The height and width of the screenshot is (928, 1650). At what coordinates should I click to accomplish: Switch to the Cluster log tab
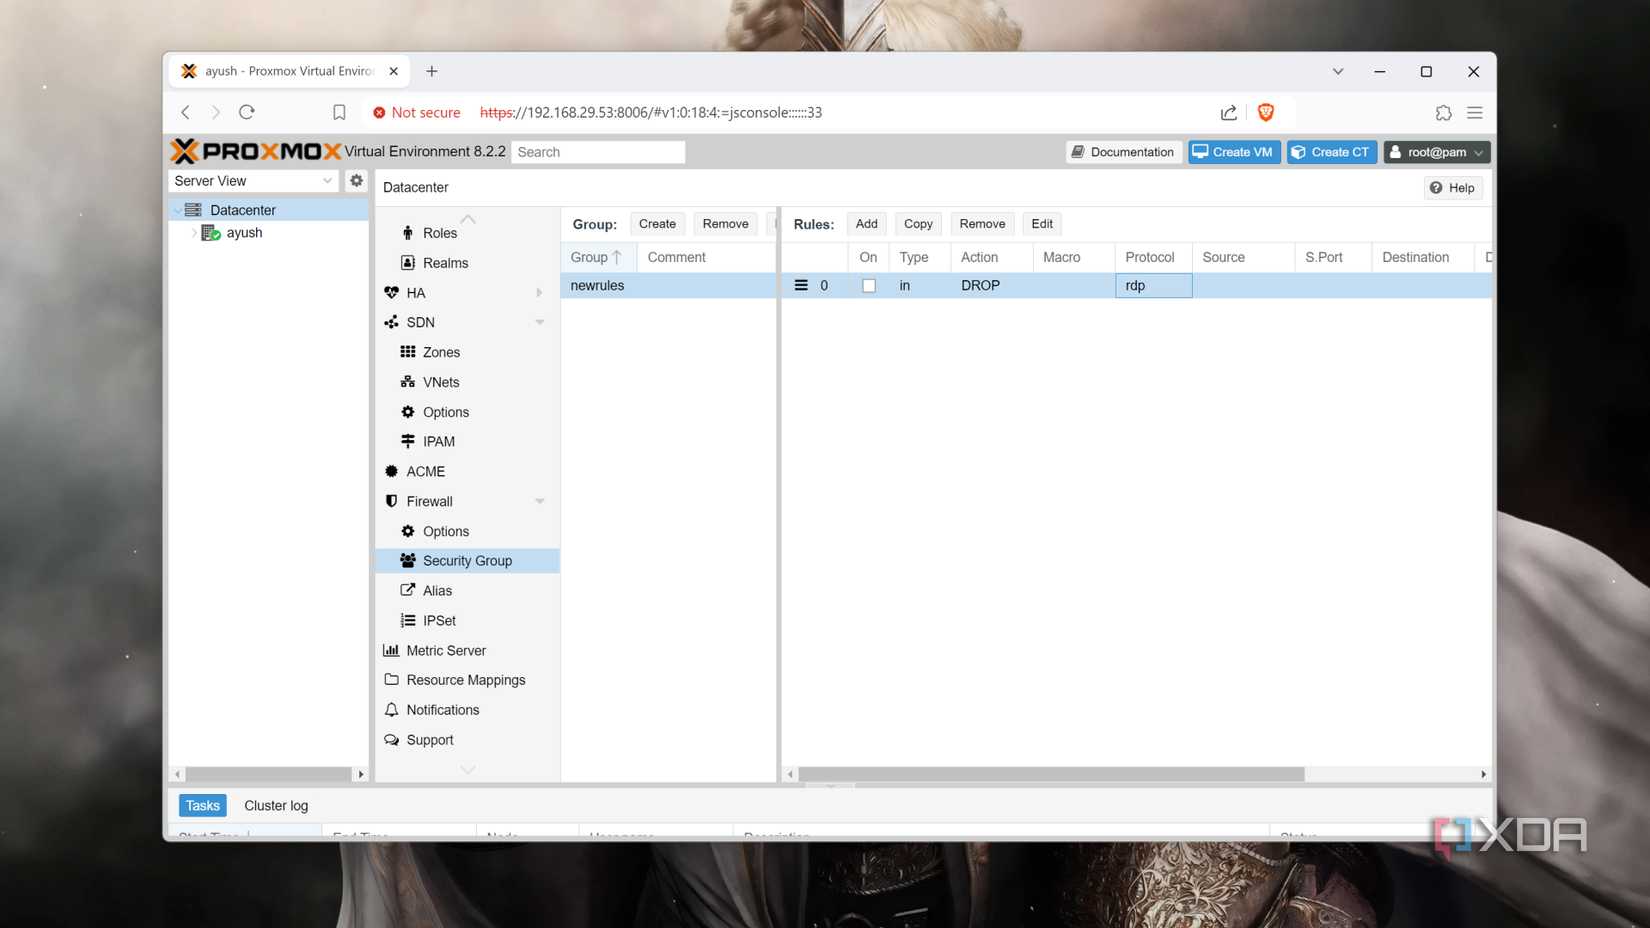click(x=276, y=805)
